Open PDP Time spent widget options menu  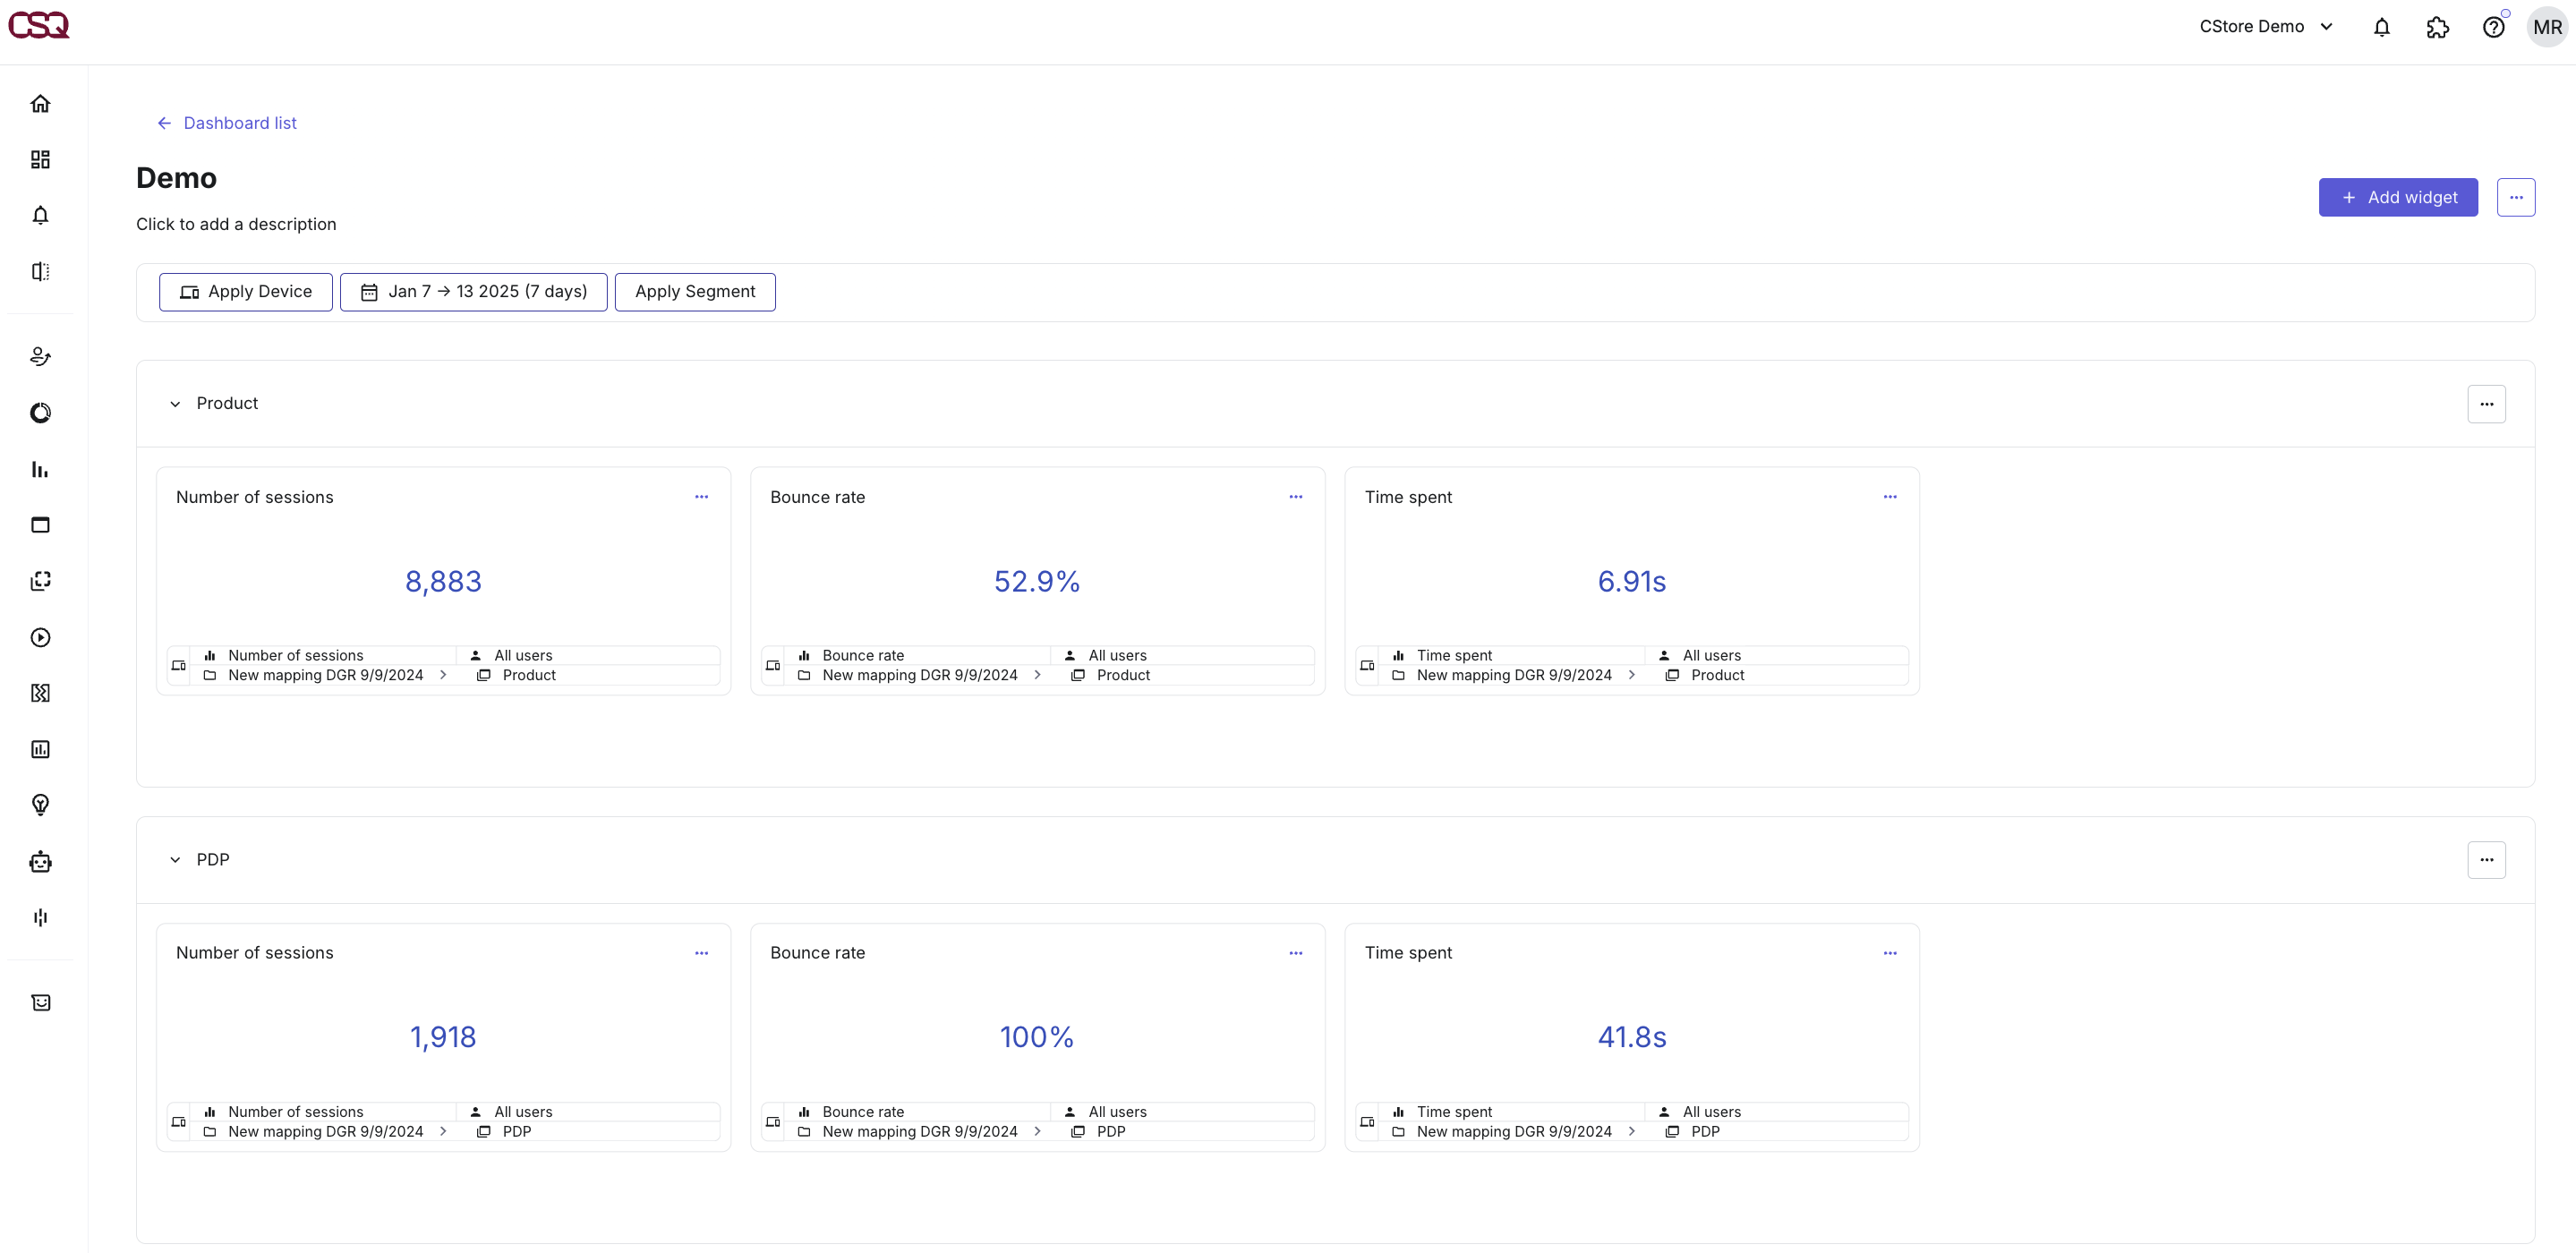pyautogui.click(x=1889, y=953)
